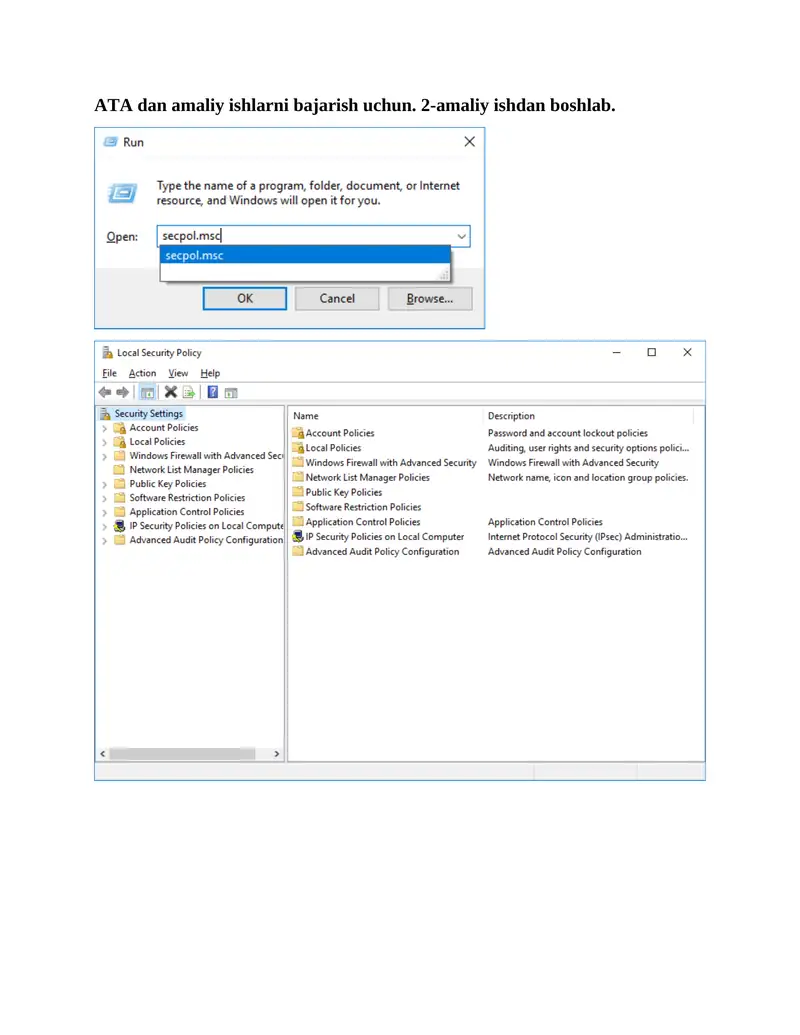Expand the Local Policies tree node

pyautogui.click(x=104, y=442)
